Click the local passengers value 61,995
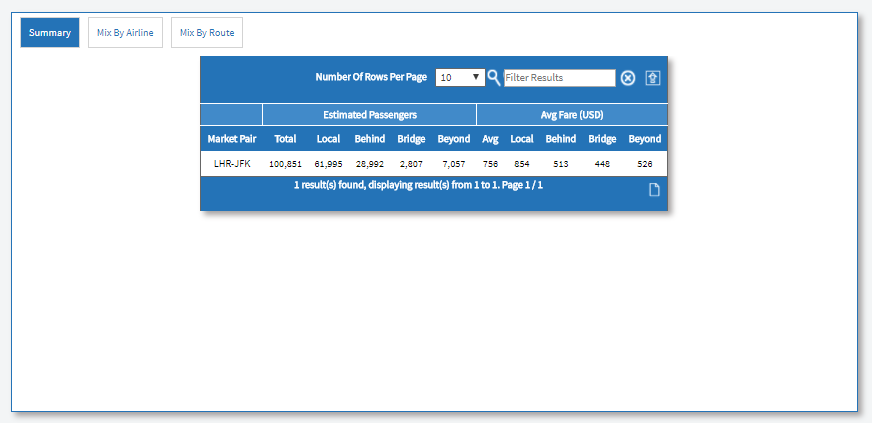The width and height of the screenshot is (872, 423). click(x=328, y=165)
